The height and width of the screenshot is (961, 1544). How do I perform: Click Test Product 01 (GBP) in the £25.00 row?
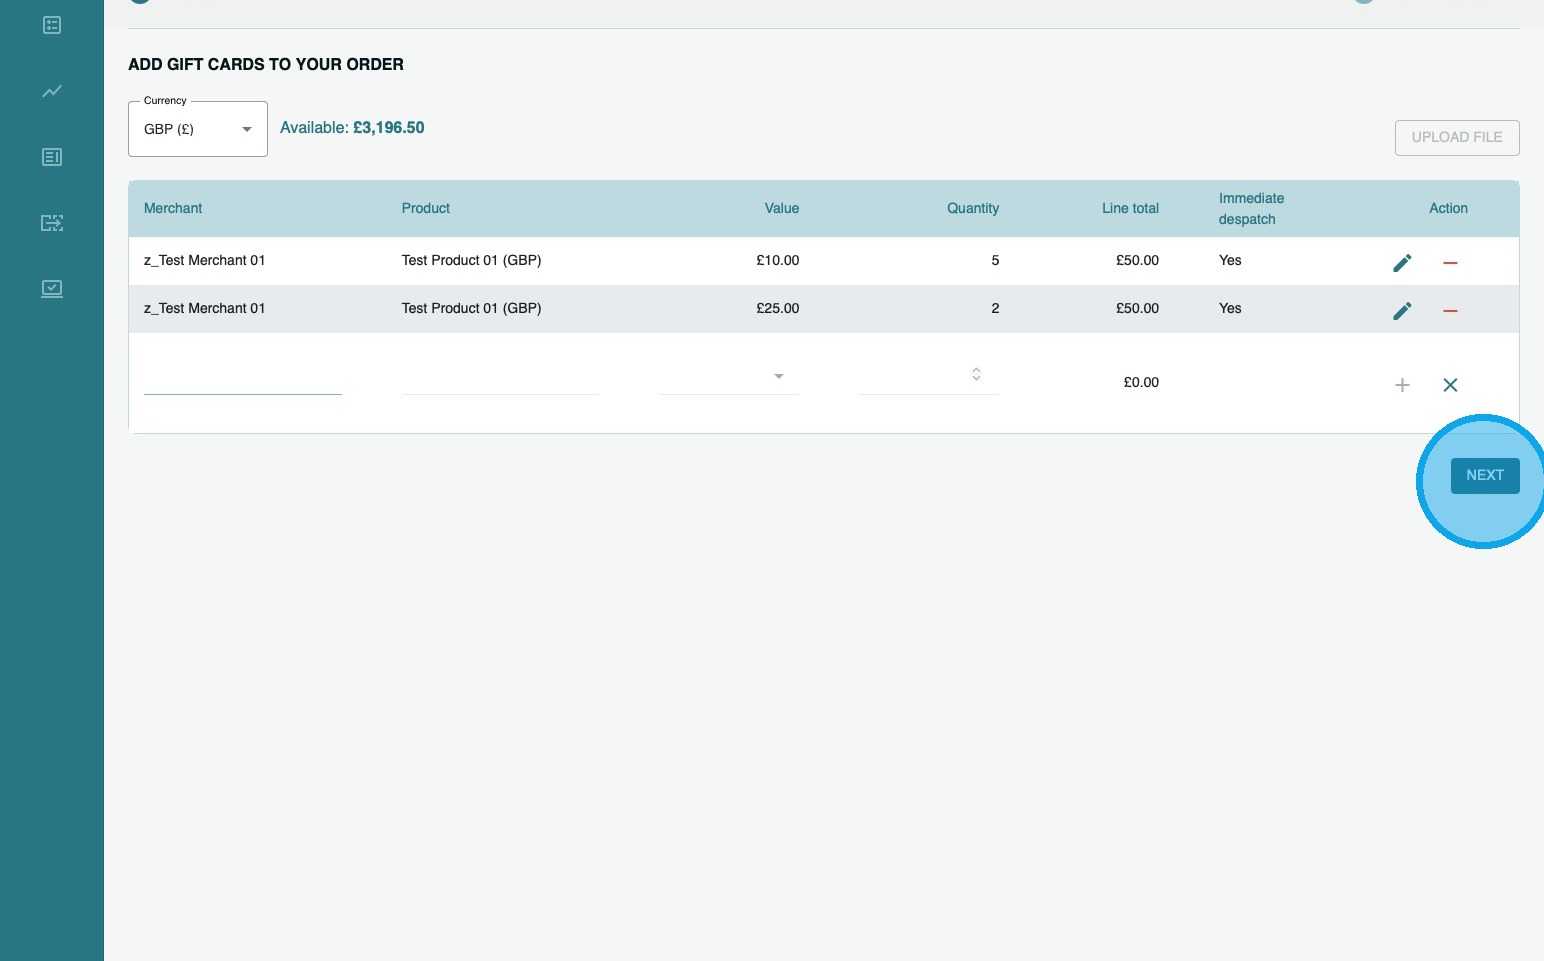471,308
